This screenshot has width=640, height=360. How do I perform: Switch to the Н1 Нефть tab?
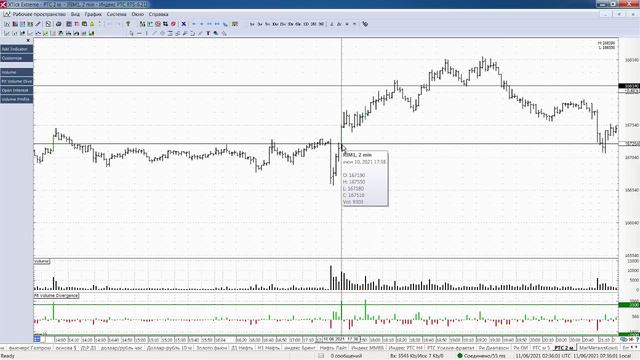click(268, 348)
